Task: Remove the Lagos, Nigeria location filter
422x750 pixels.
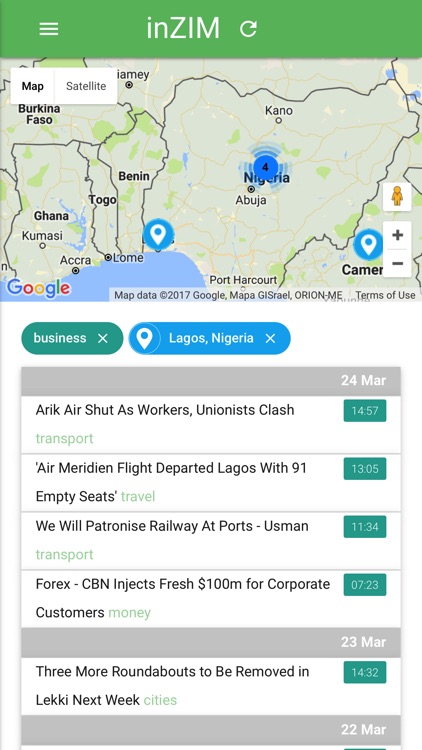Action: point(270,339)
